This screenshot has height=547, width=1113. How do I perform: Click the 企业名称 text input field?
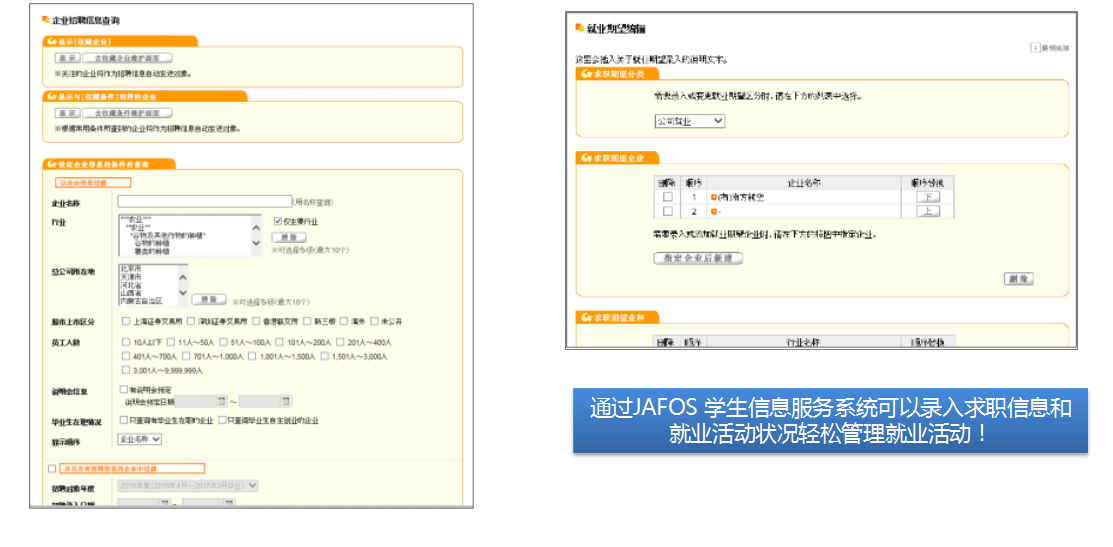[203, 202]
